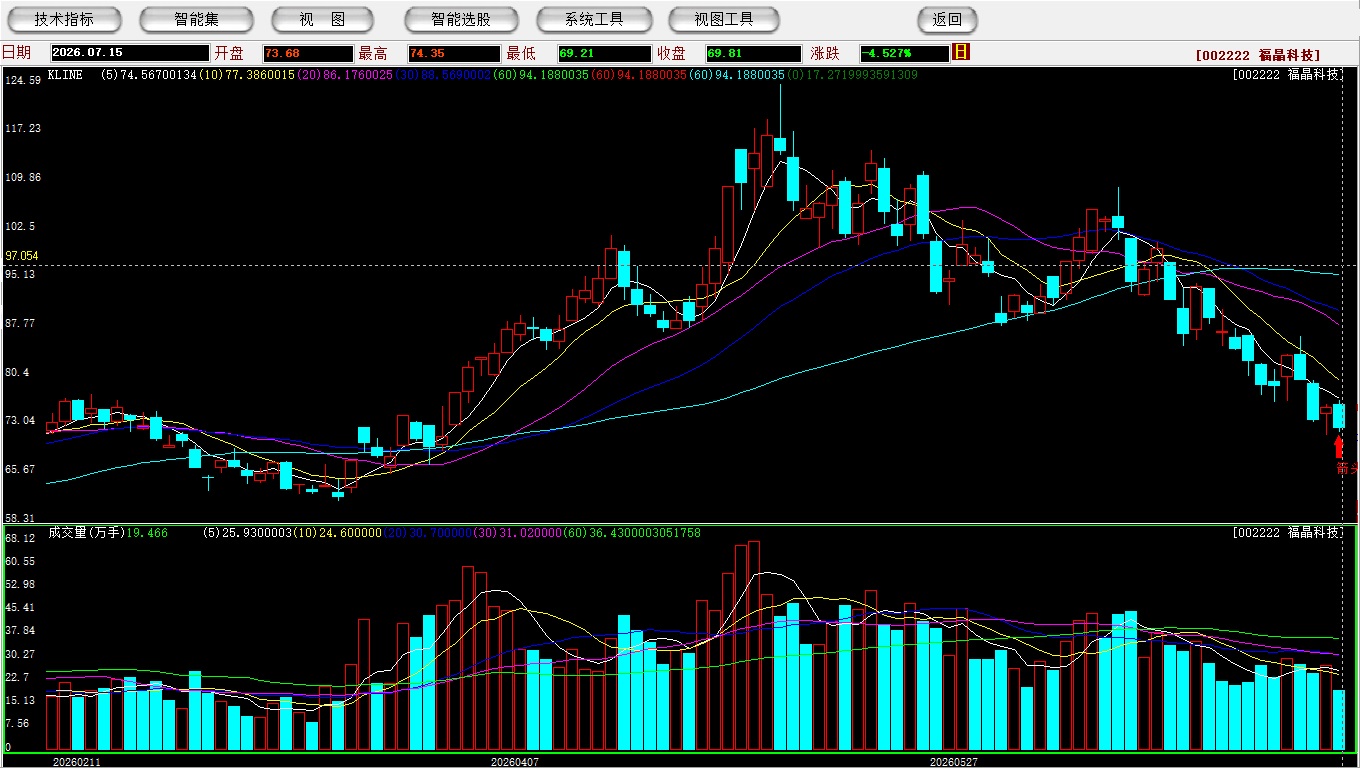Select the 最高 value field 74.35
Image resolution: width=1360 pixels, height=768 pixels.
(454, 53)
